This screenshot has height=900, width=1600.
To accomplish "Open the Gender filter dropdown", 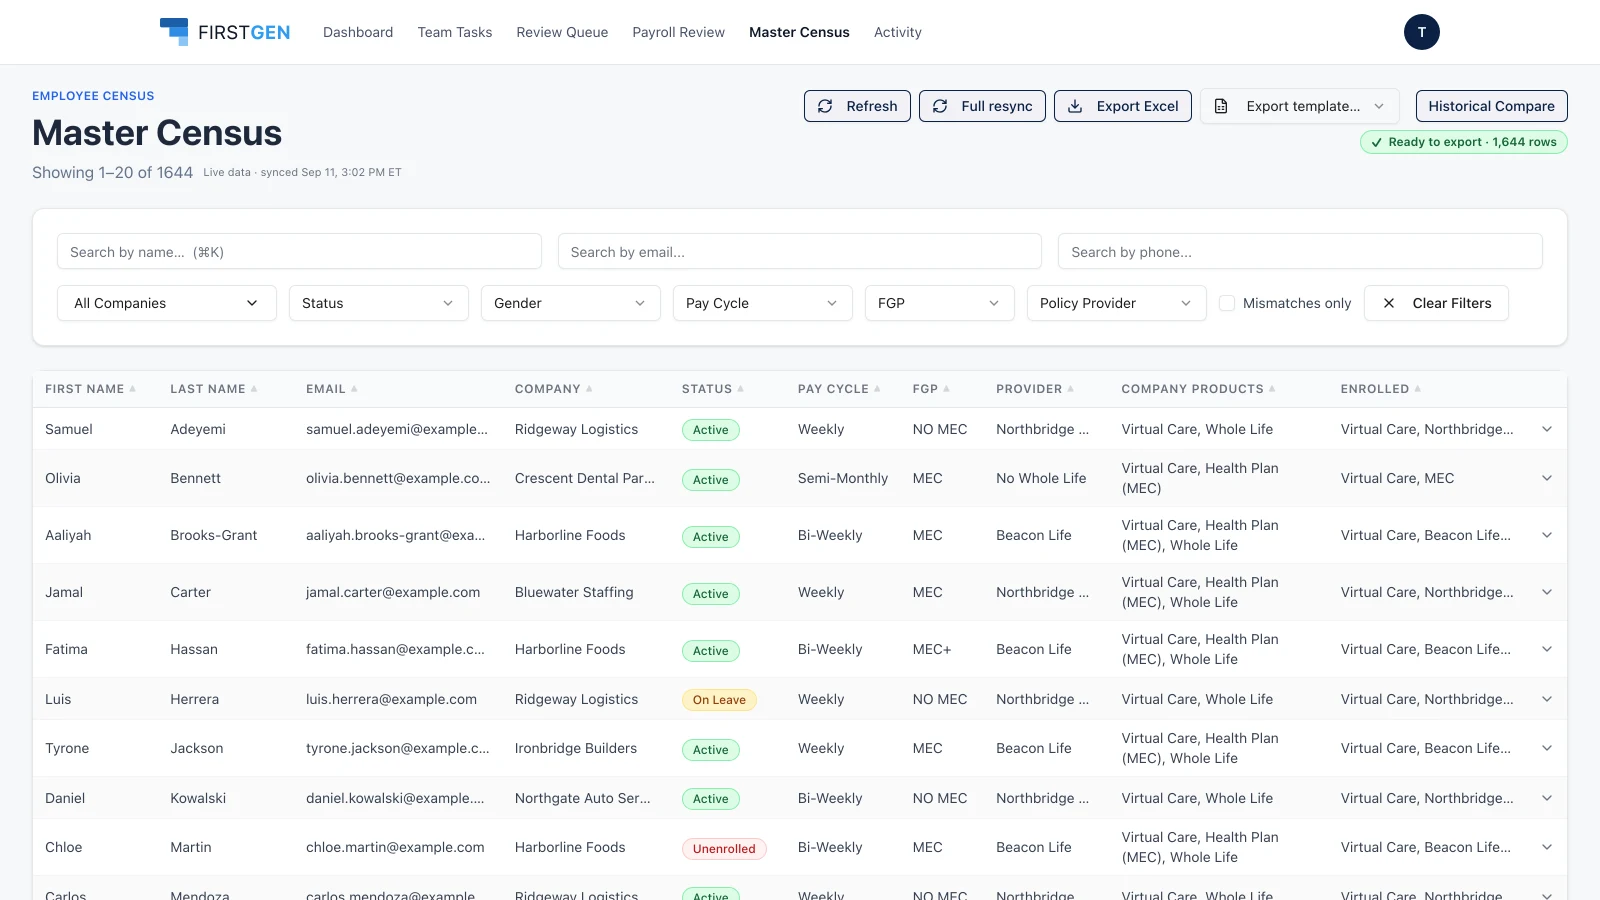I will [x=571, y=303].
